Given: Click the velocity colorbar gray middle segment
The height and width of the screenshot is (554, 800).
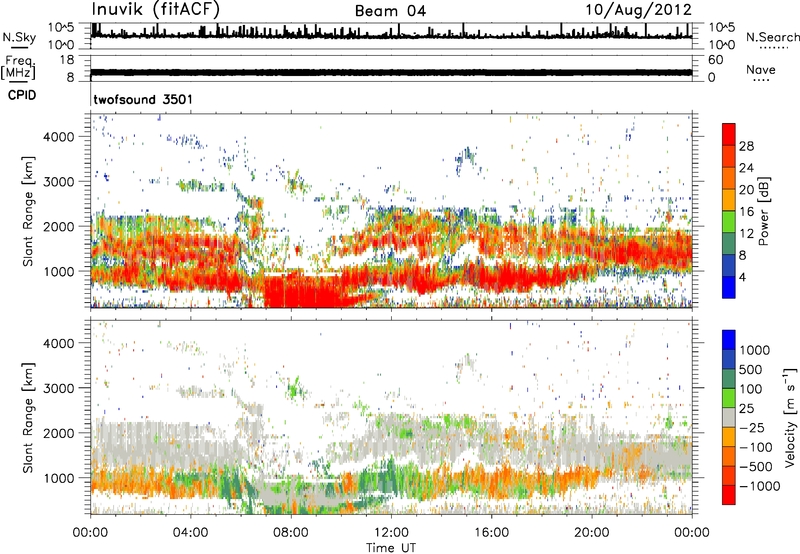Looking at the screenshot, I should point(729,417).
